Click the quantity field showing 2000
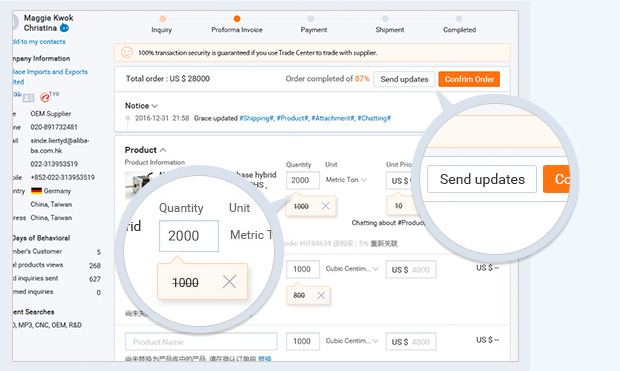Image resolution: width=620 pixels, height=371 pixels. tap(303, 180)
